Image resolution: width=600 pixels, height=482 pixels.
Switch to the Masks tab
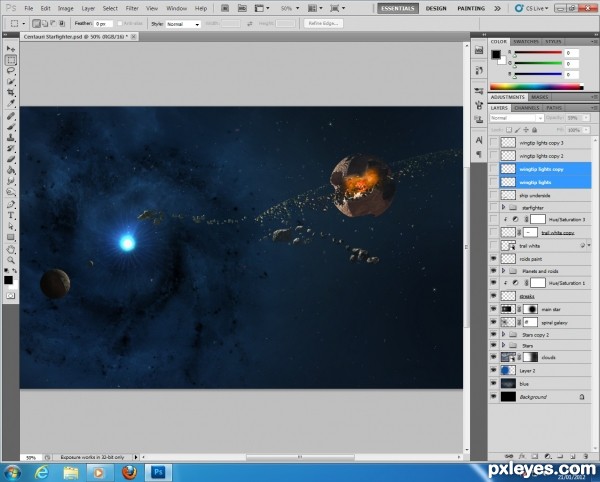click(x=540, y=97)
